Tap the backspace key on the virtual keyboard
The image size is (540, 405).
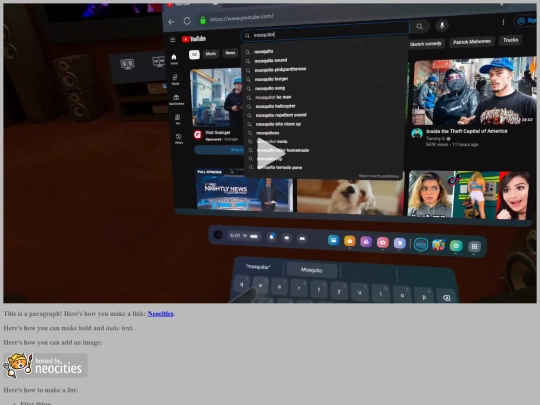point(446,298)
